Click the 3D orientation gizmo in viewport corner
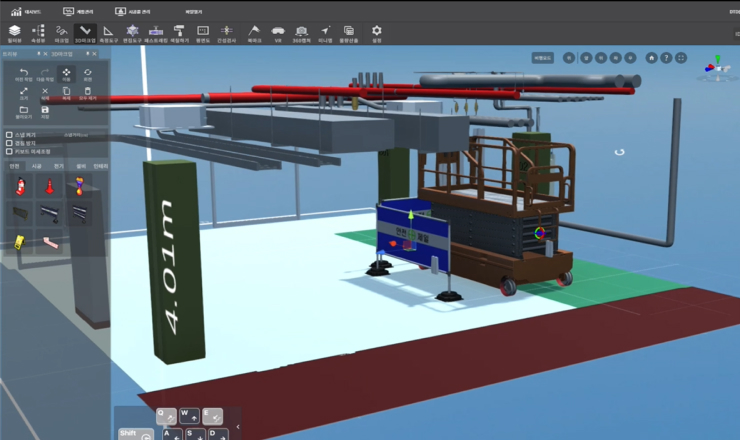740x440 pixels. [x=716, y=68]
